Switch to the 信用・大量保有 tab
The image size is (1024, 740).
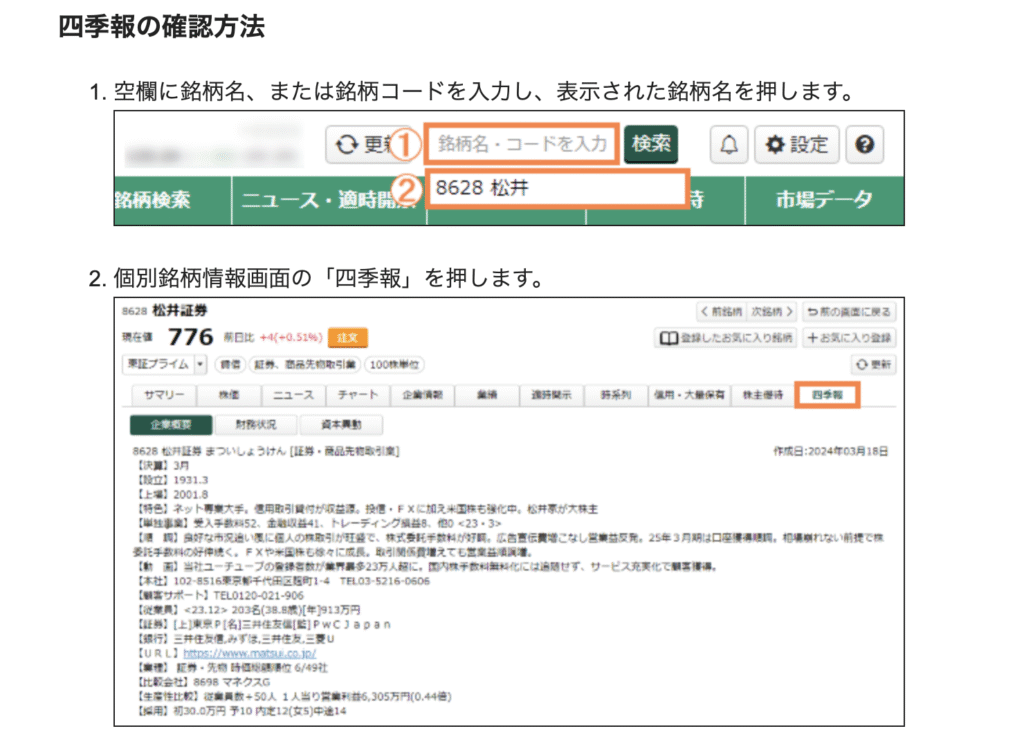pyautogui.click(x=690, y=395)
